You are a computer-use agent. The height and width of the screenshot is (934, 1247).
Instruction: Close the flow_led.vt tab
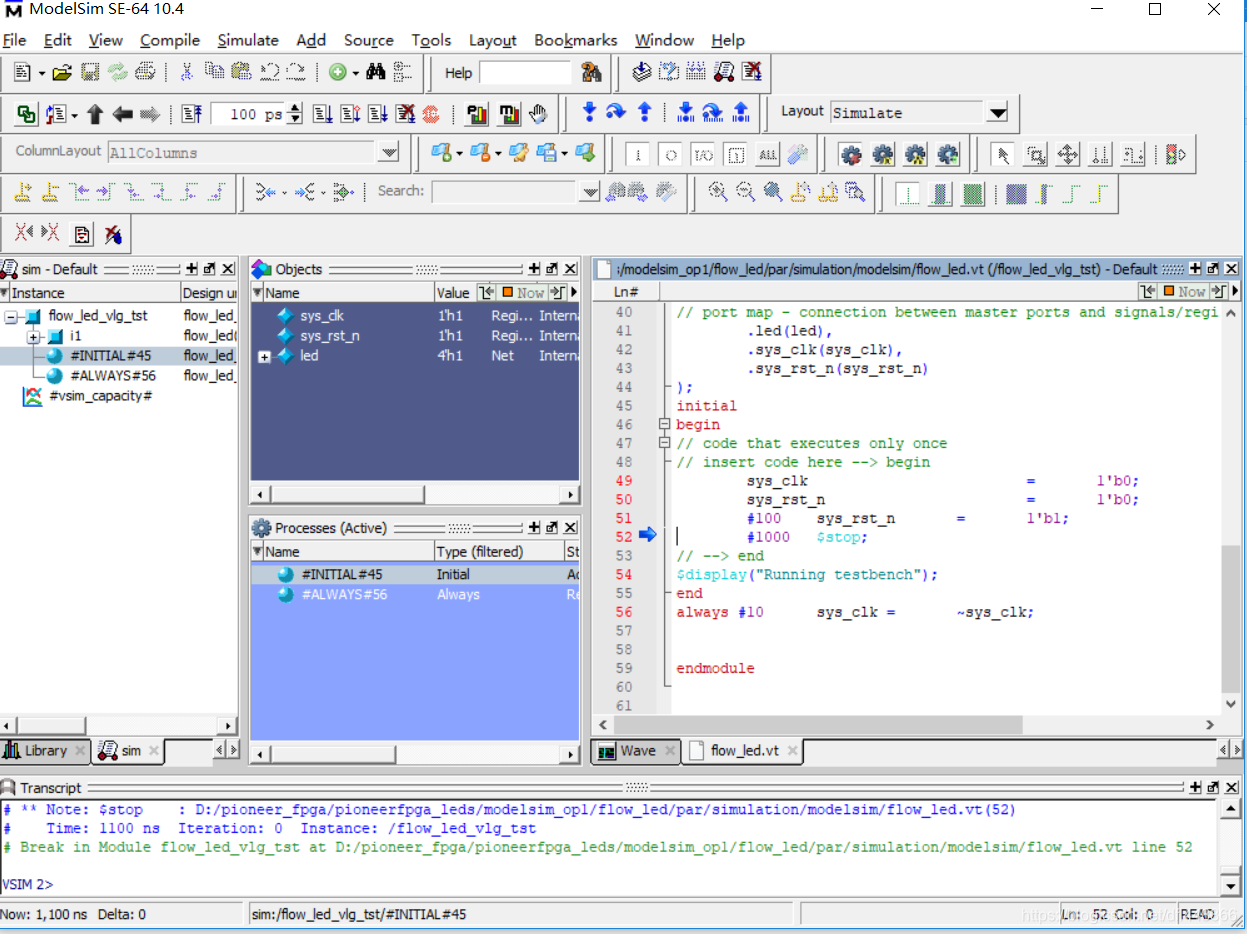point(792,751)
